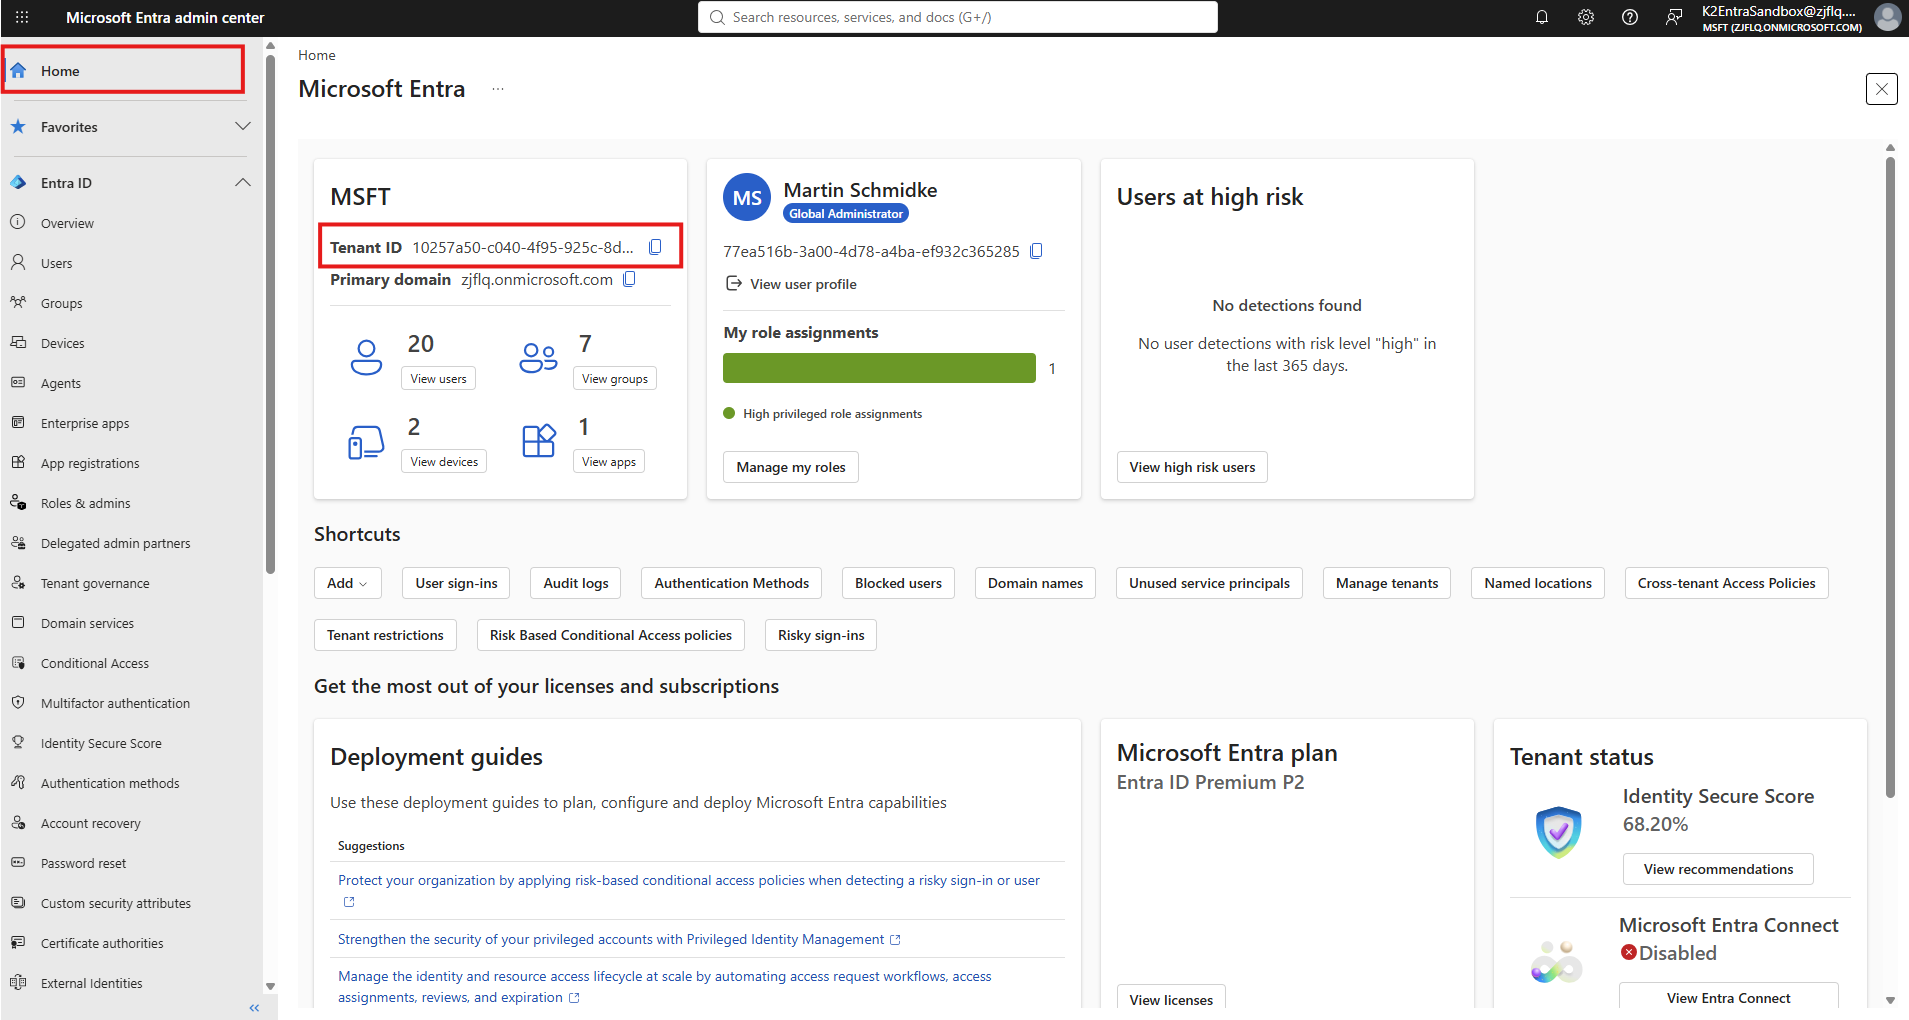Click View recommendations for Secure Score
Viewport: 1909px width, 1020px height.
pyautogui.click(x=1718, y=869)
